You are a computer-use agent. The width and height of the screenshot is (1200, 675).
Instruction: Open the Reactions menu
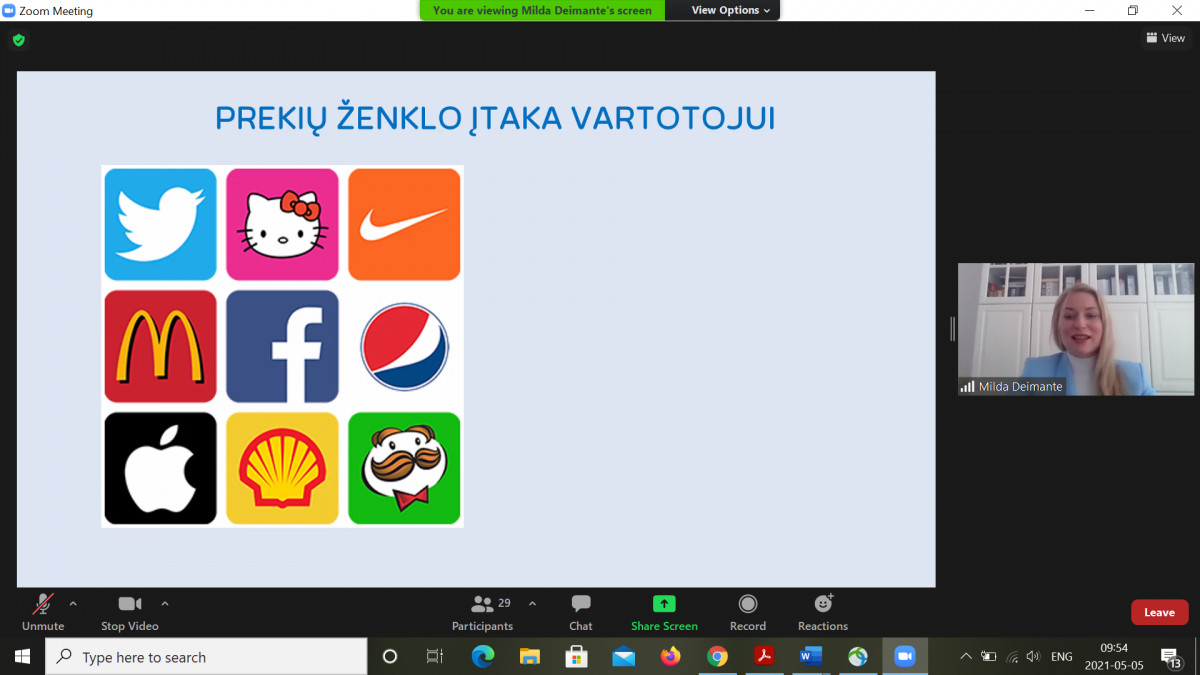823,612
